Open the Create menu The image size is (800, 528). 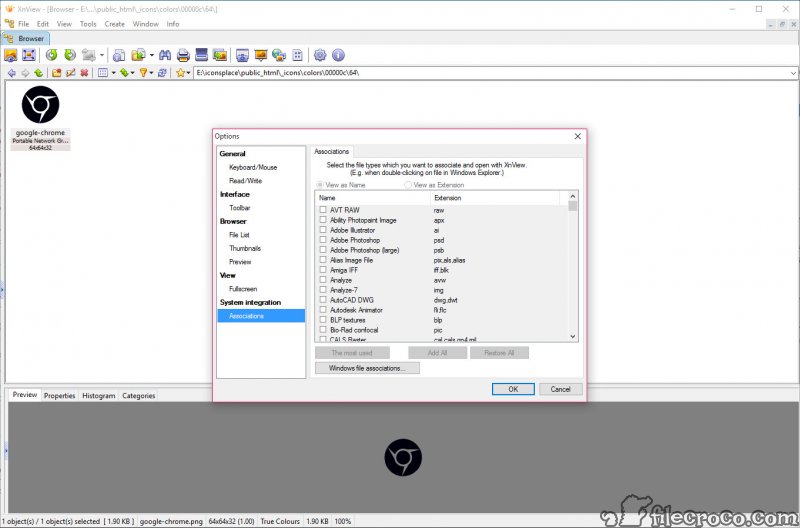115,24
